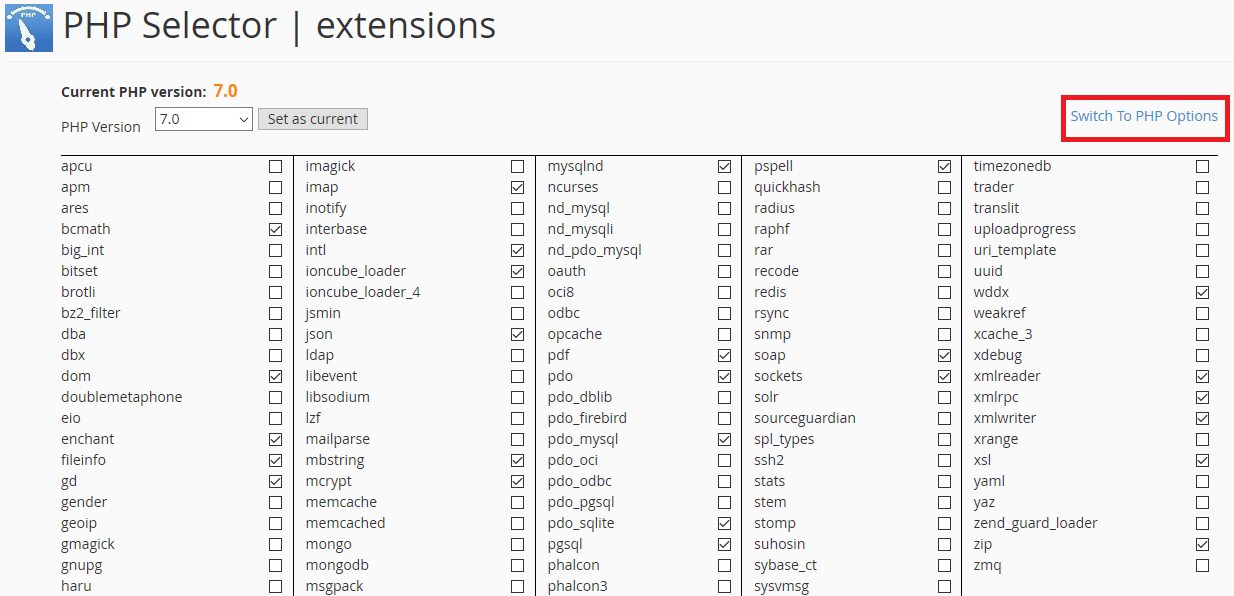
Task: Turn off the gd extension
Action: click(x=275, y=482)
